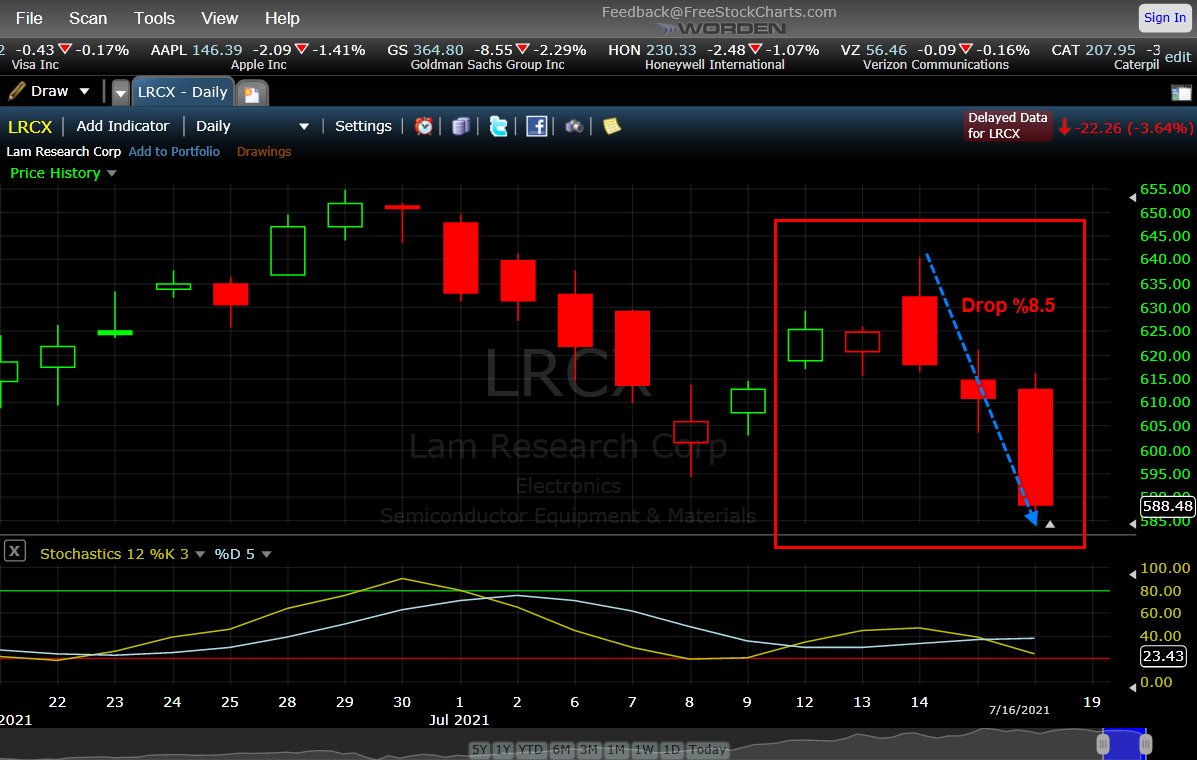Image resolution: width=1197 pixels, height=760 pixels.
Task: Take a chart snapshot with camera icon
Action: pyautogui.click(x=574, y=126)
